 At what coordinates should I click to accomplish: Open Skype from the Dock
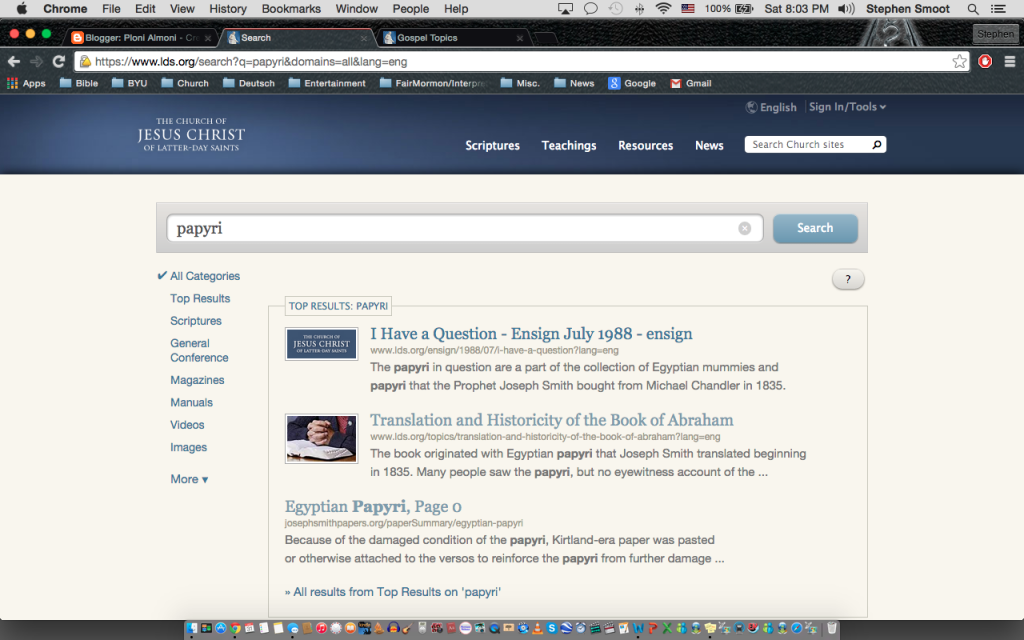[552, 628]
